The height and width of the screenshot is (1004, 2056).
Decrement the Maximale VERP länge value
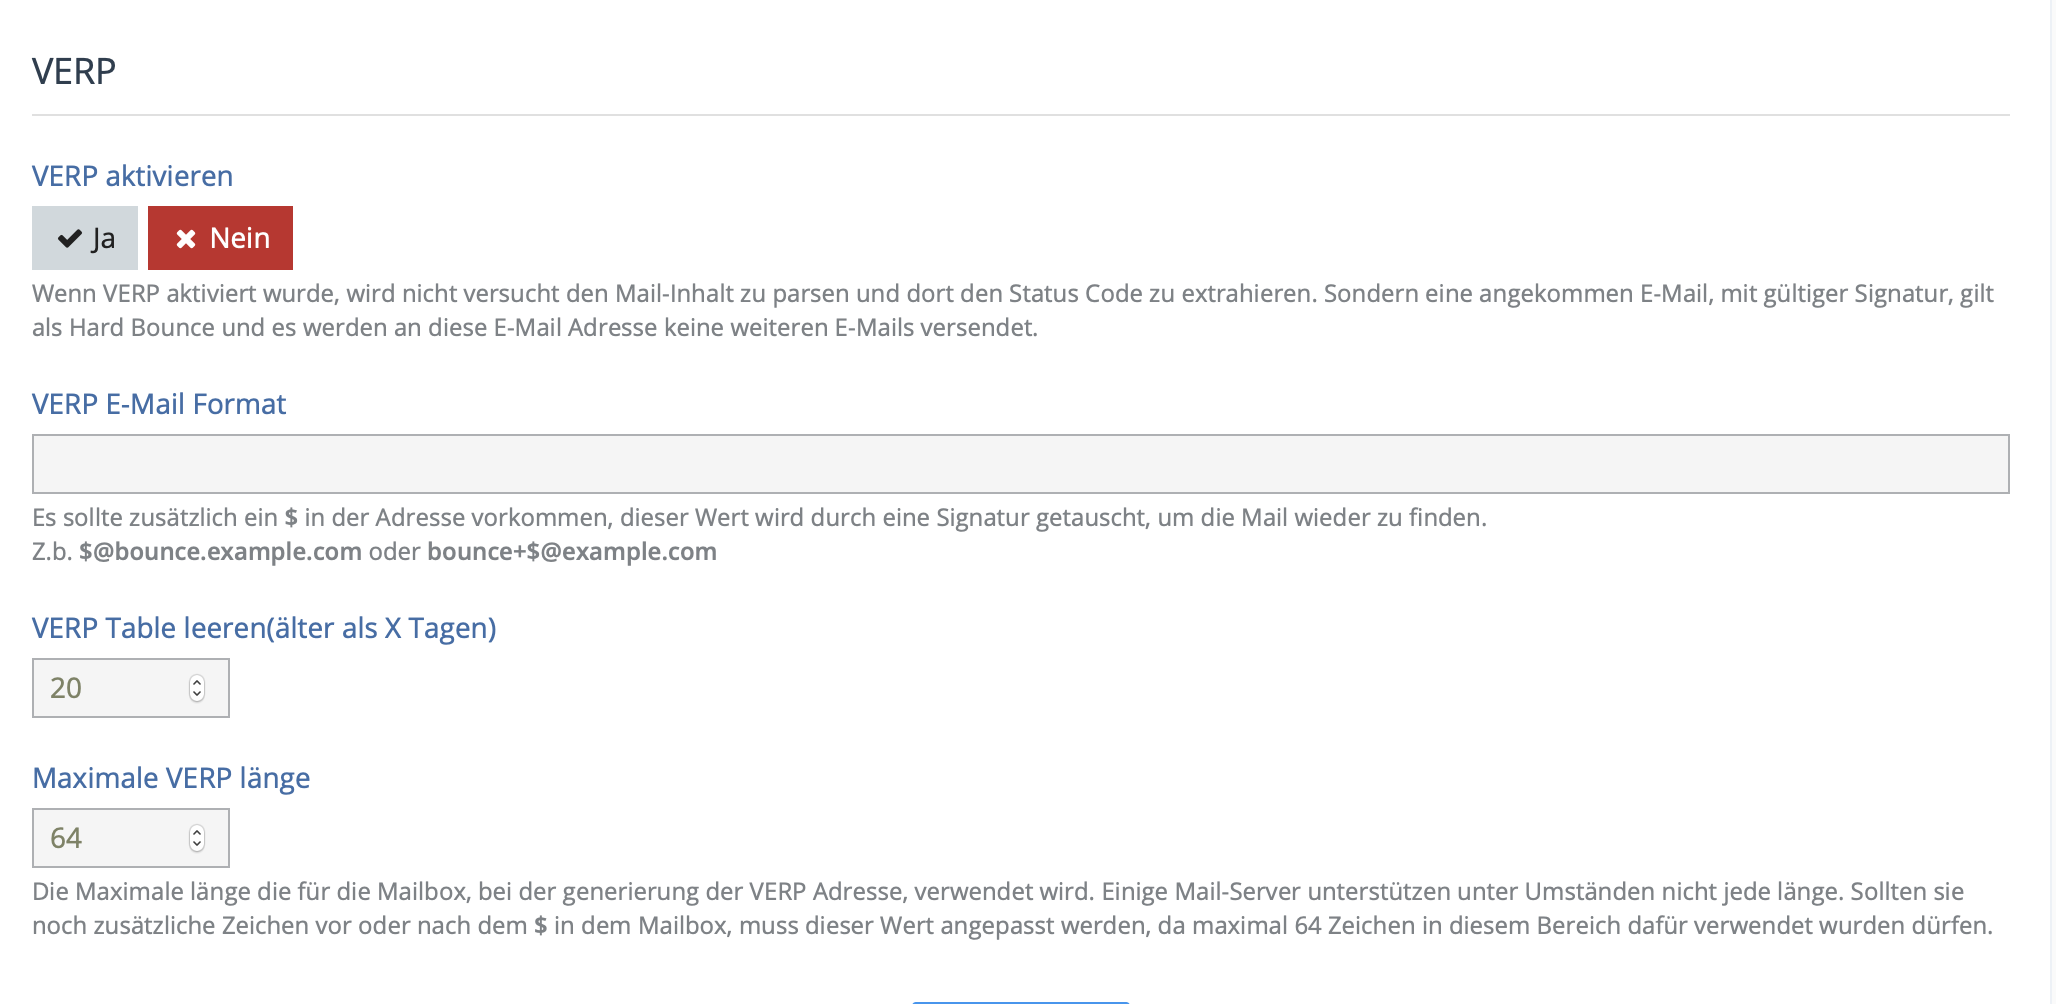coord(197,844)
